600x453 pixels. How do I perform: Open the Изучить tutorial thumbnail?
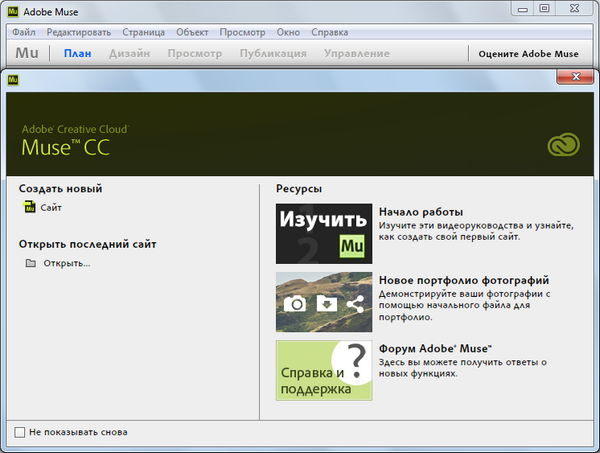324,232
